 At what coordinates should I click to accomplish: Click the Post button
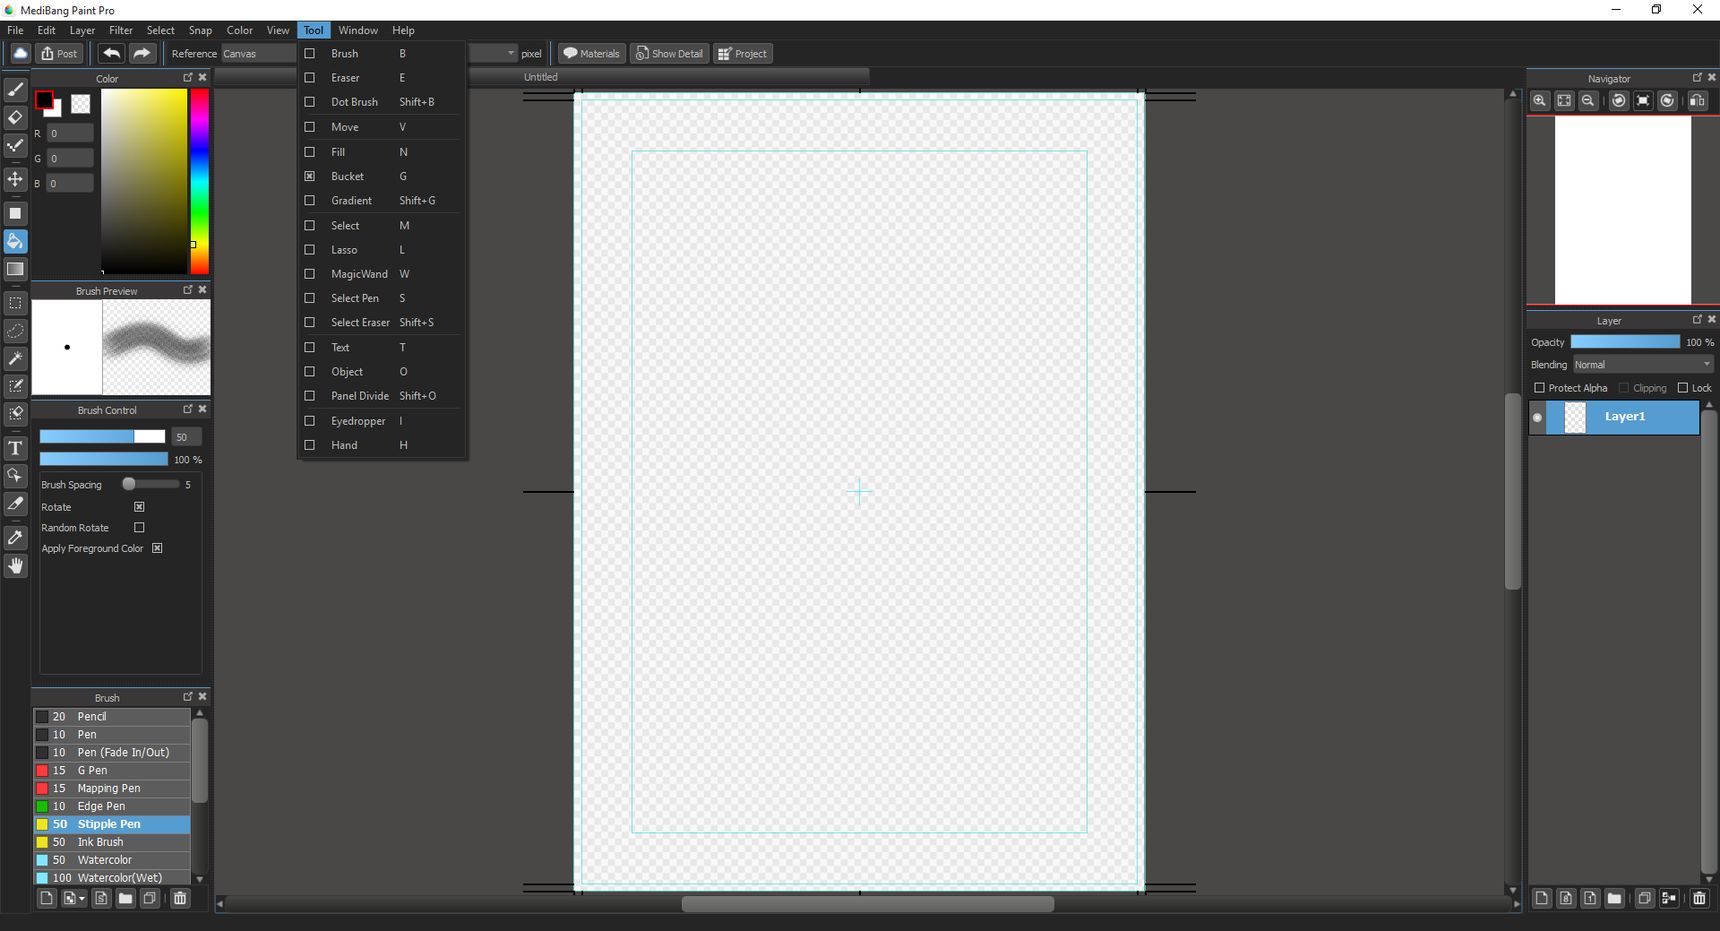59,53
